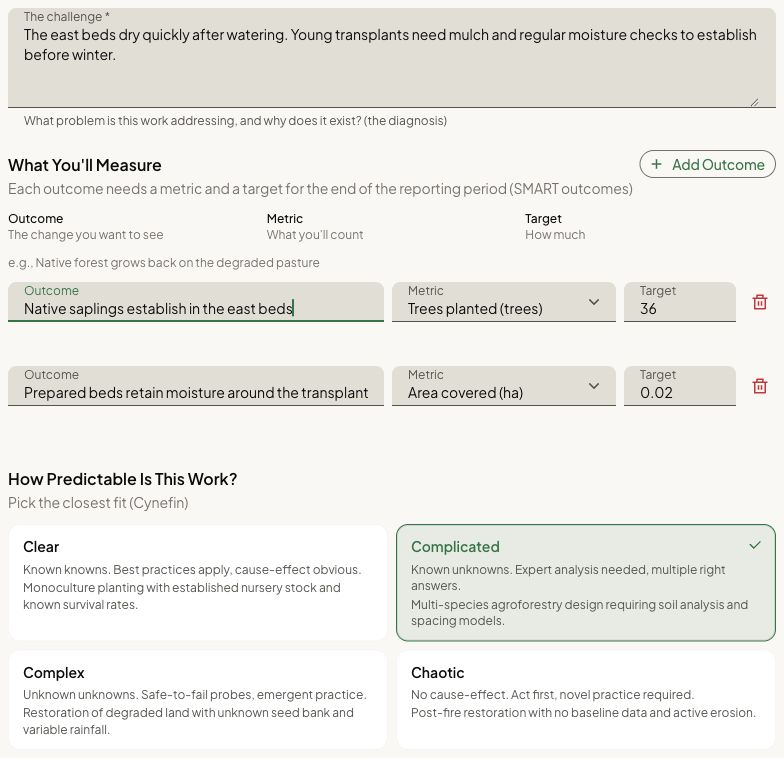Click the plus icon in Add Outcome
This screenshot has height=758, width=784.
tap(656, 164)
